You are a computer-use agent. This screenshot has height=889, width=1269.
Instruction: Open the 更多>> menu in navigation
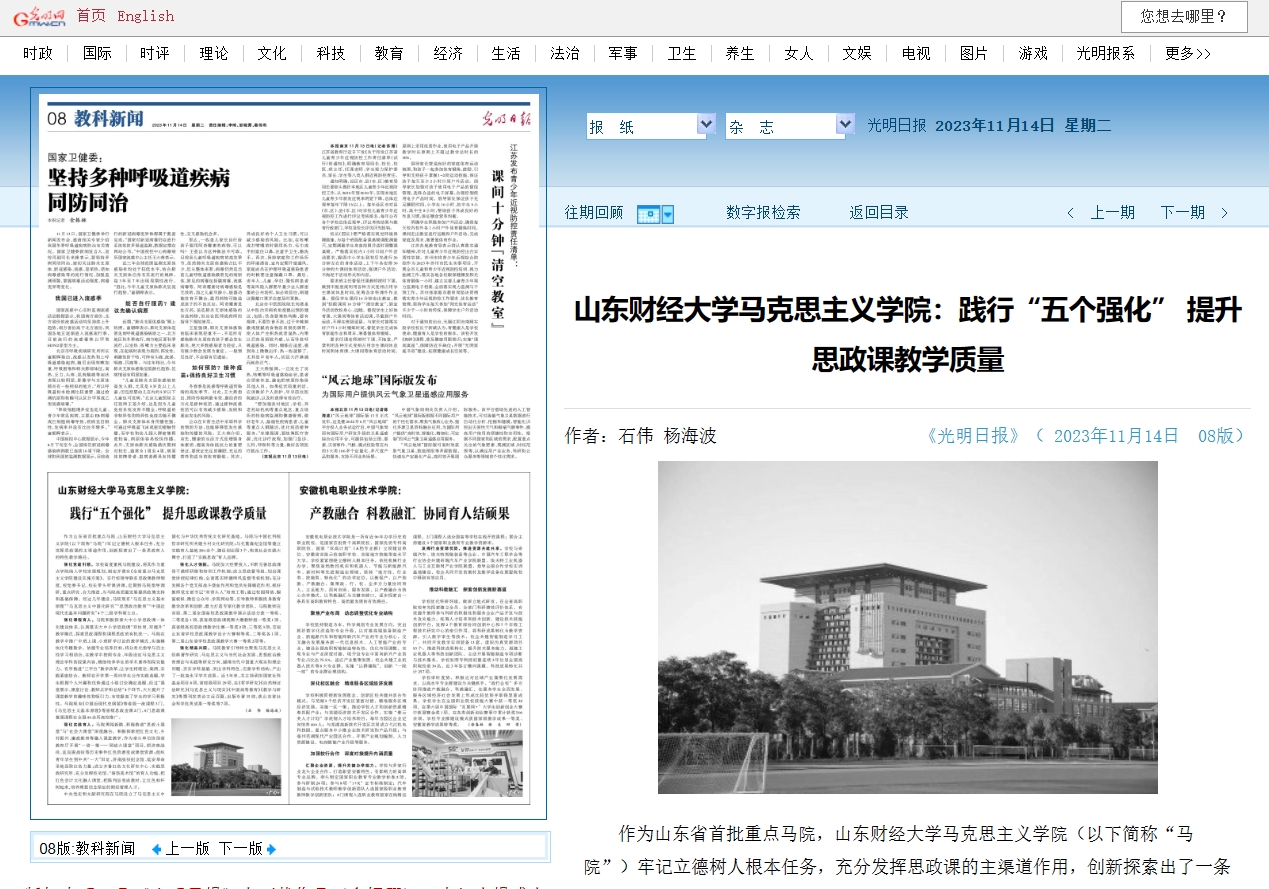point(1187,53)
